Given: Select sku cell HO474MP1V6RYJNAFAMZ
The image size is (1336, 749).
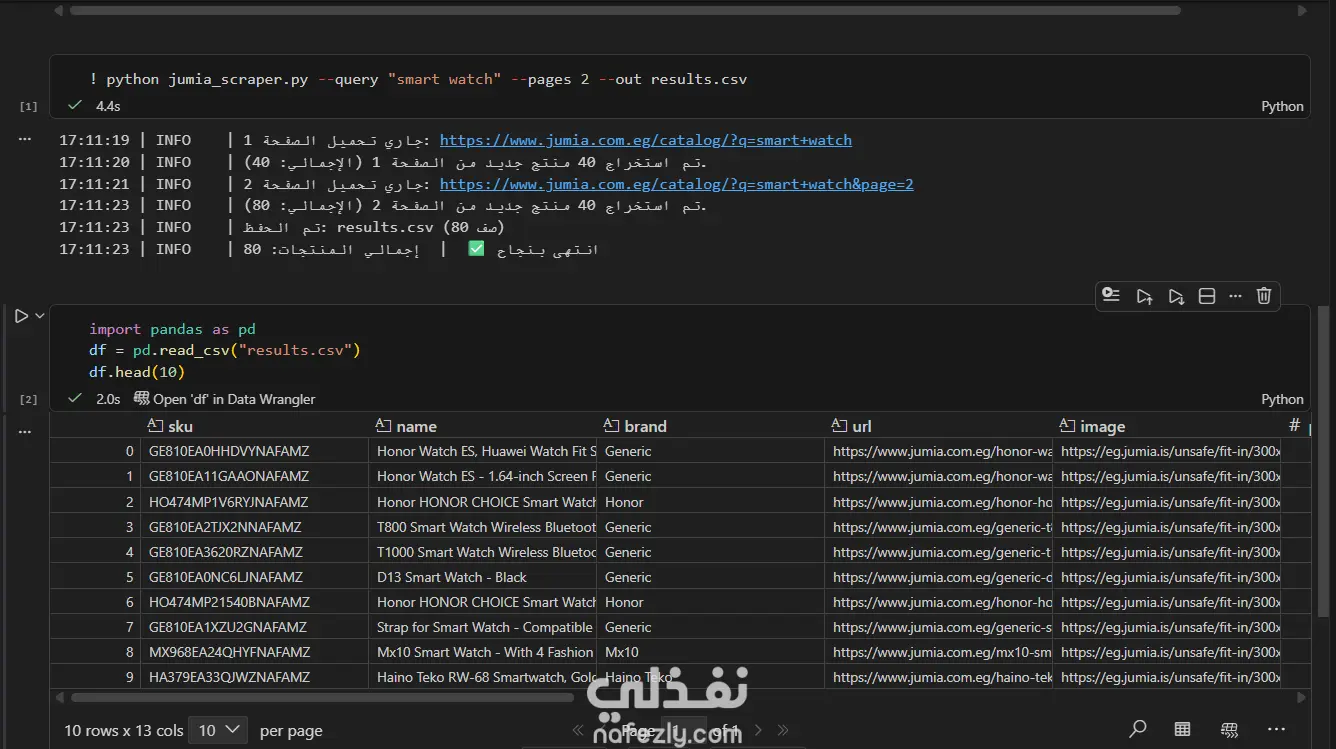Looking at the screenshot, I should coord(254,502).
